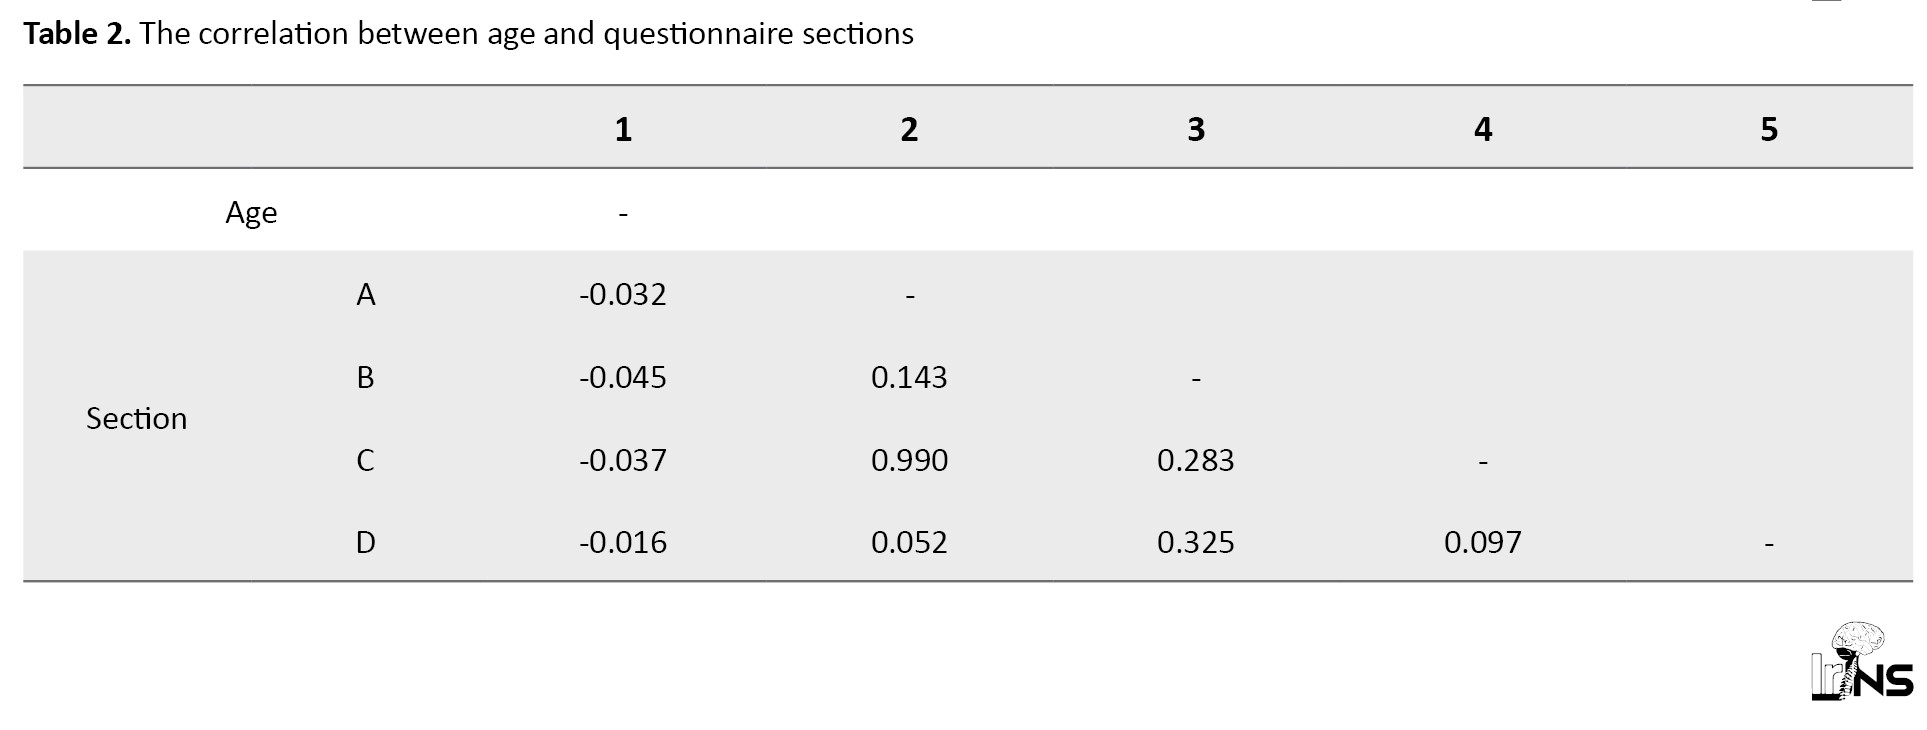
Task: Select the value -0.032 cell
Action: [623, 294]
